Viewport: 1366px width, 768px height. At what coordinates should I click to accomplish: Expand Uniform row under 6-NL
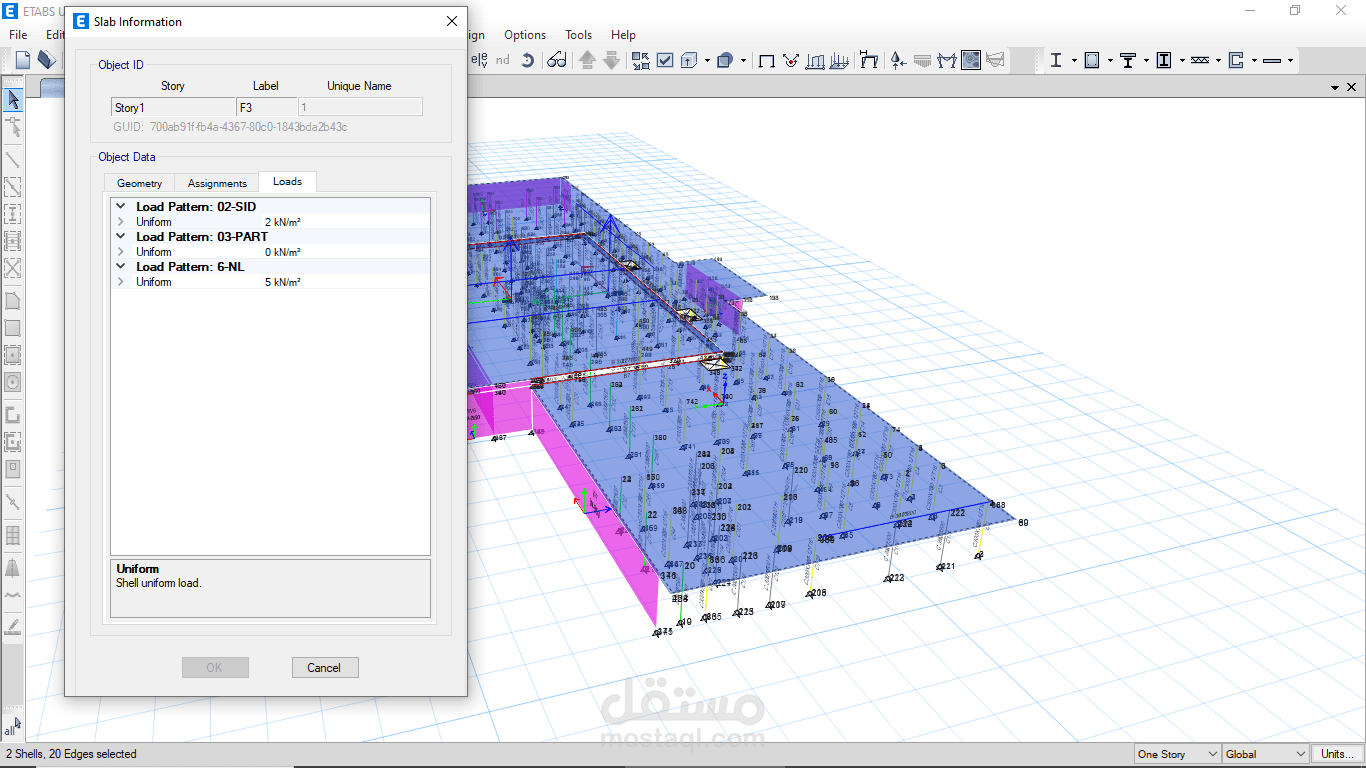(x=121, y=282)
